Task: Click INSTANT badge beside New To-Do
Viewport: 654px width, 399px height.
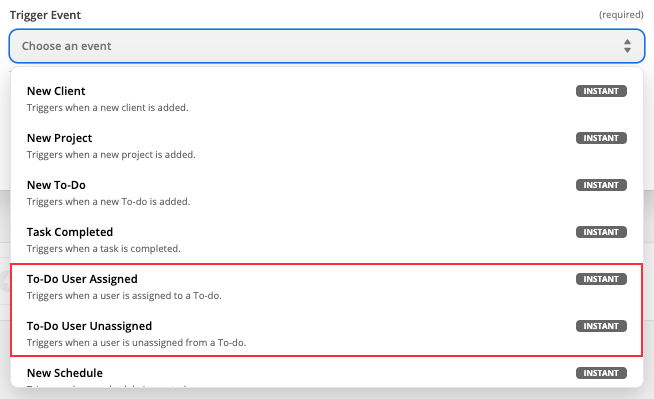Action: 601,185
